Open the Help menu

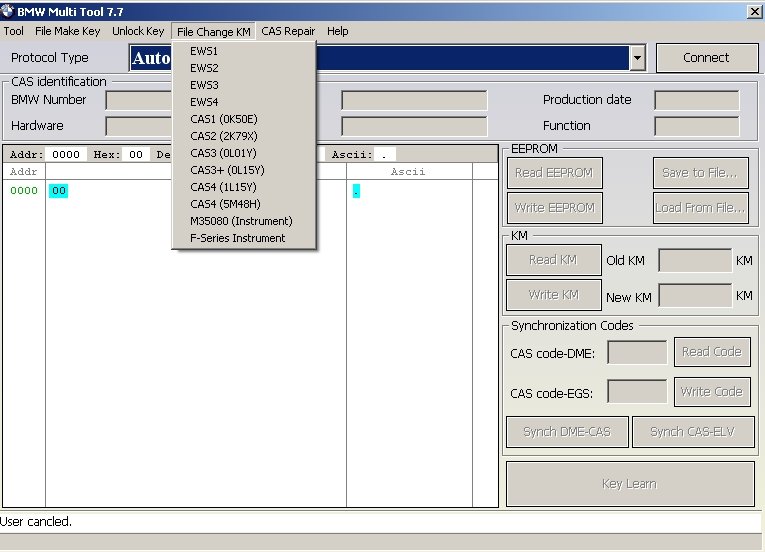tap(338, 31)
